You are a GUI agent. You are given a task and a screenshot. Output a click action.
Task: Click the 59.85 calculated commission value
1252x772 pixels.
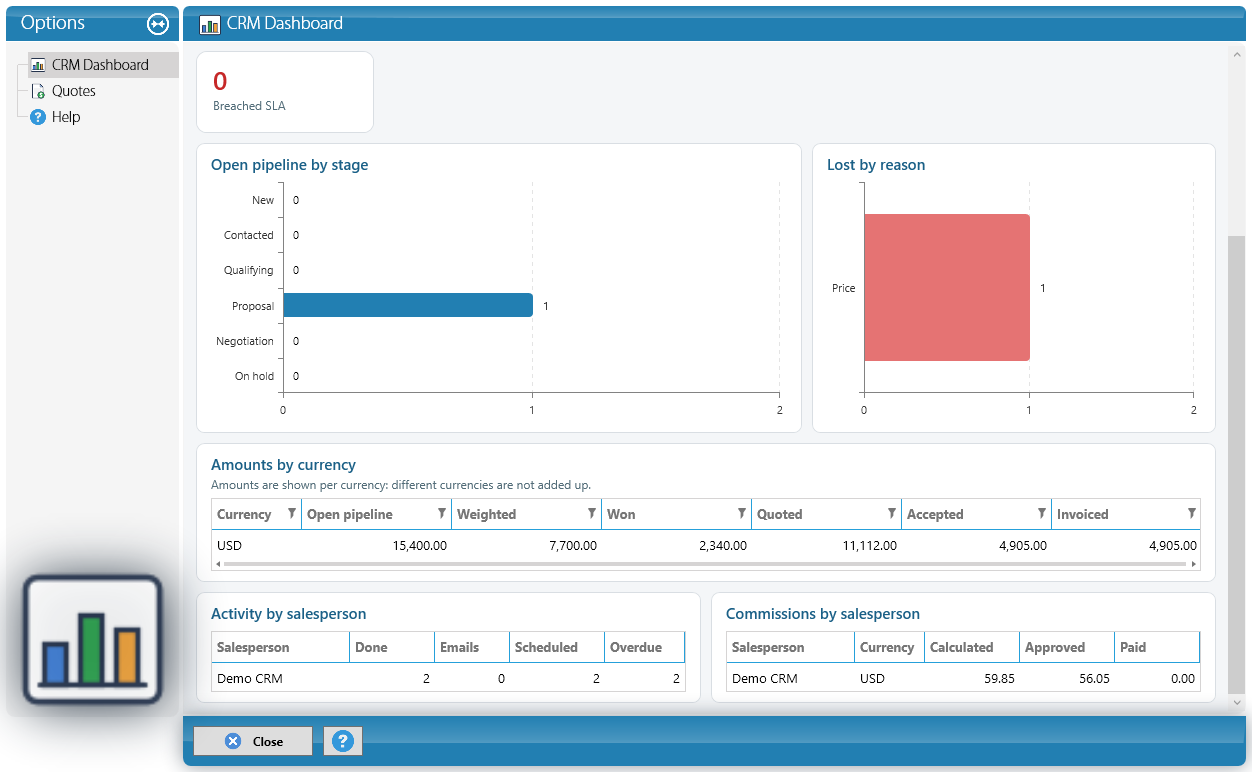pyautogui.click(x=972, y=679)
